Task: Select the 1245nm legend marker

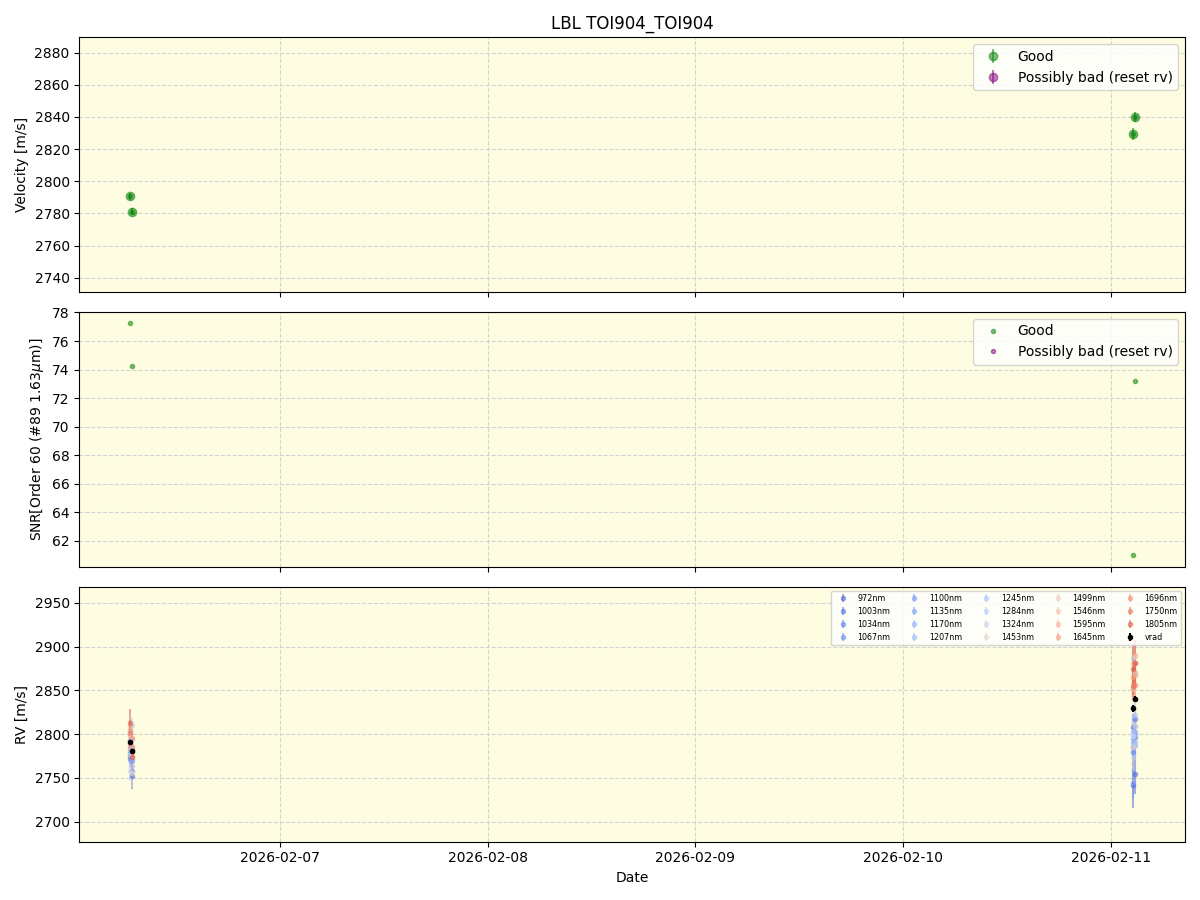Action: coord(985,598)
